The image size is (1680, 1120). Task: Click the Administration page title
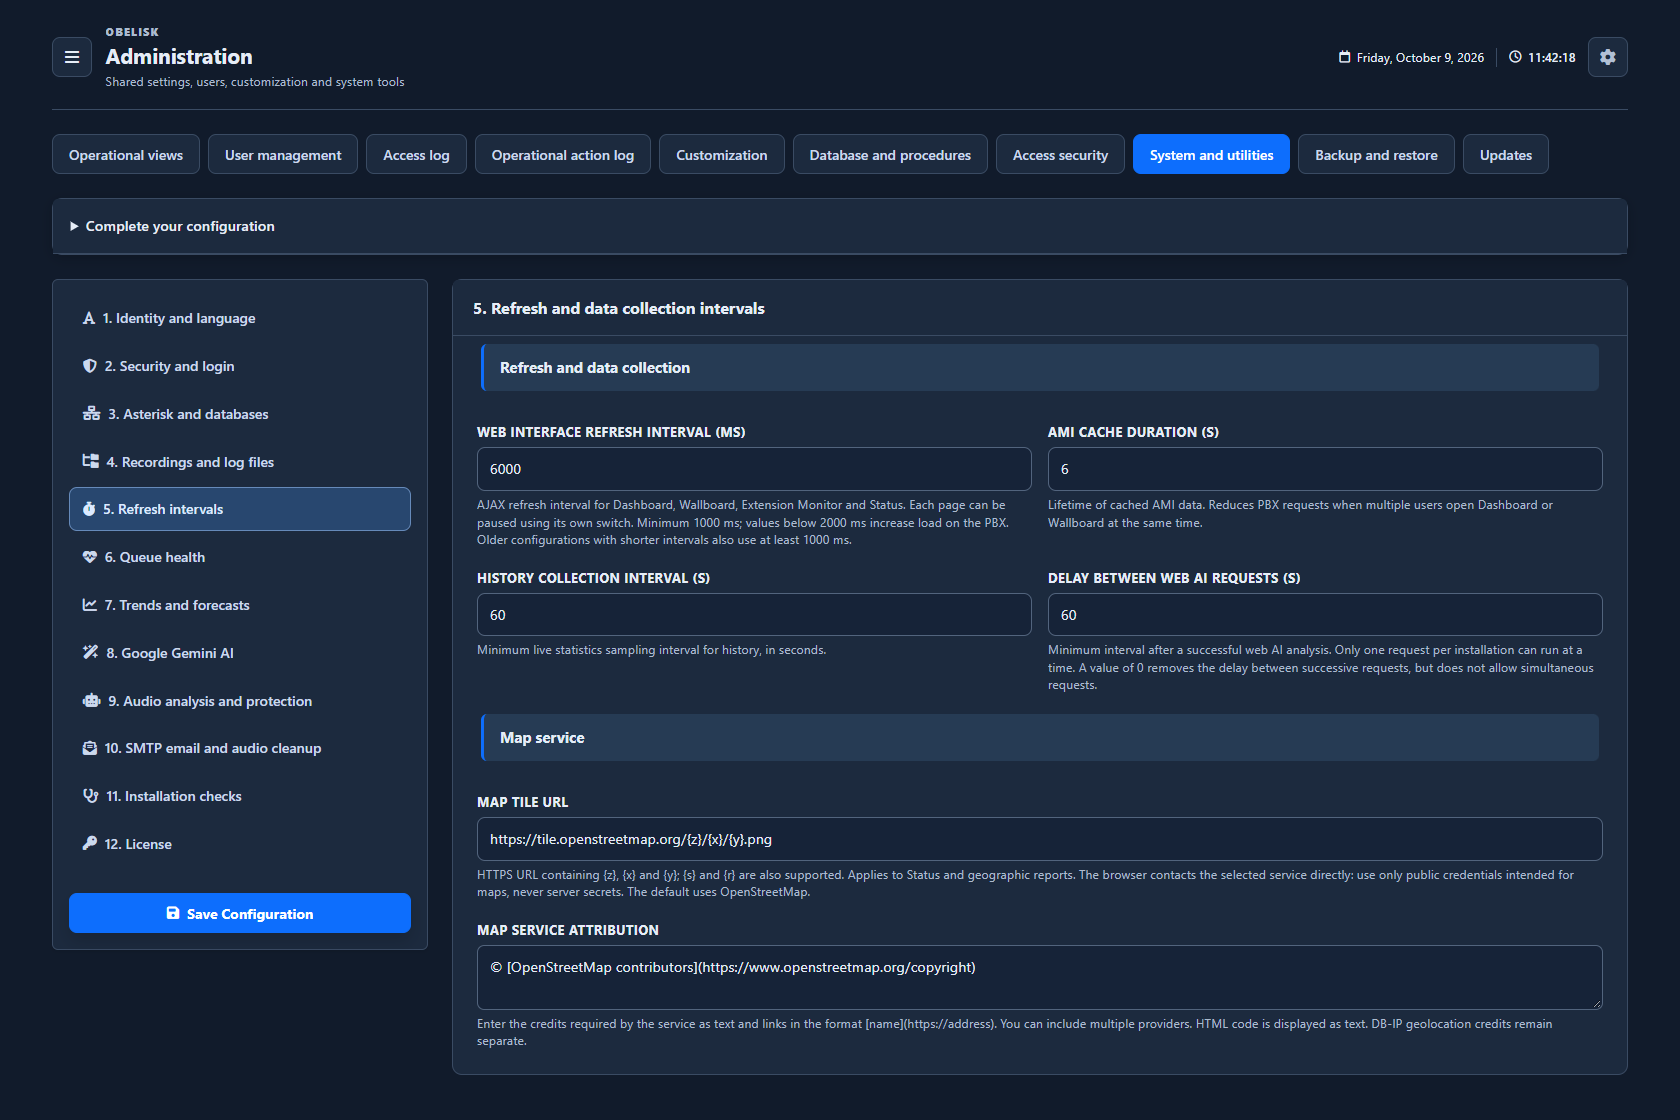179,56
